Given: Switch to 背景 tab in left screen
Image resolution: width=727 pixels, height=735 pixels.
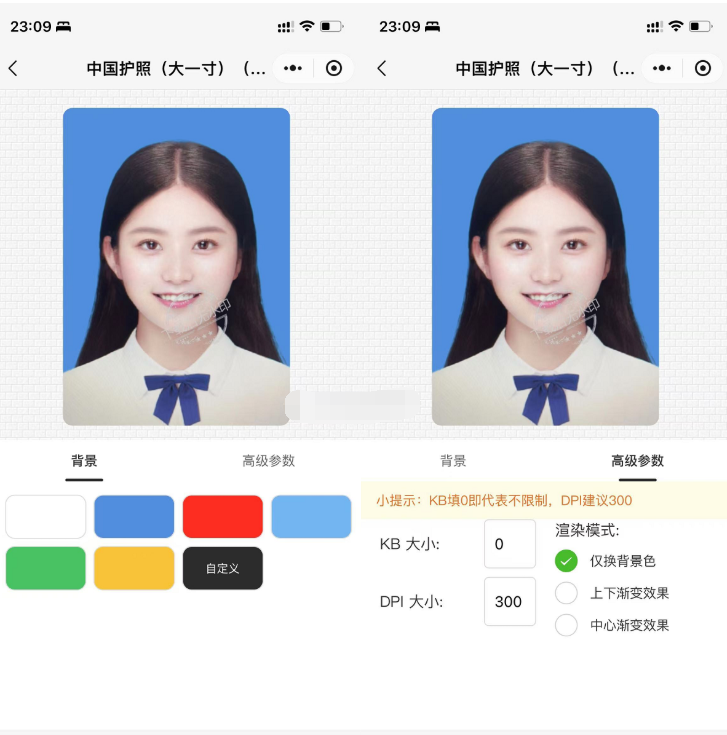Looking at the screenshot, I should coord(84,461).
